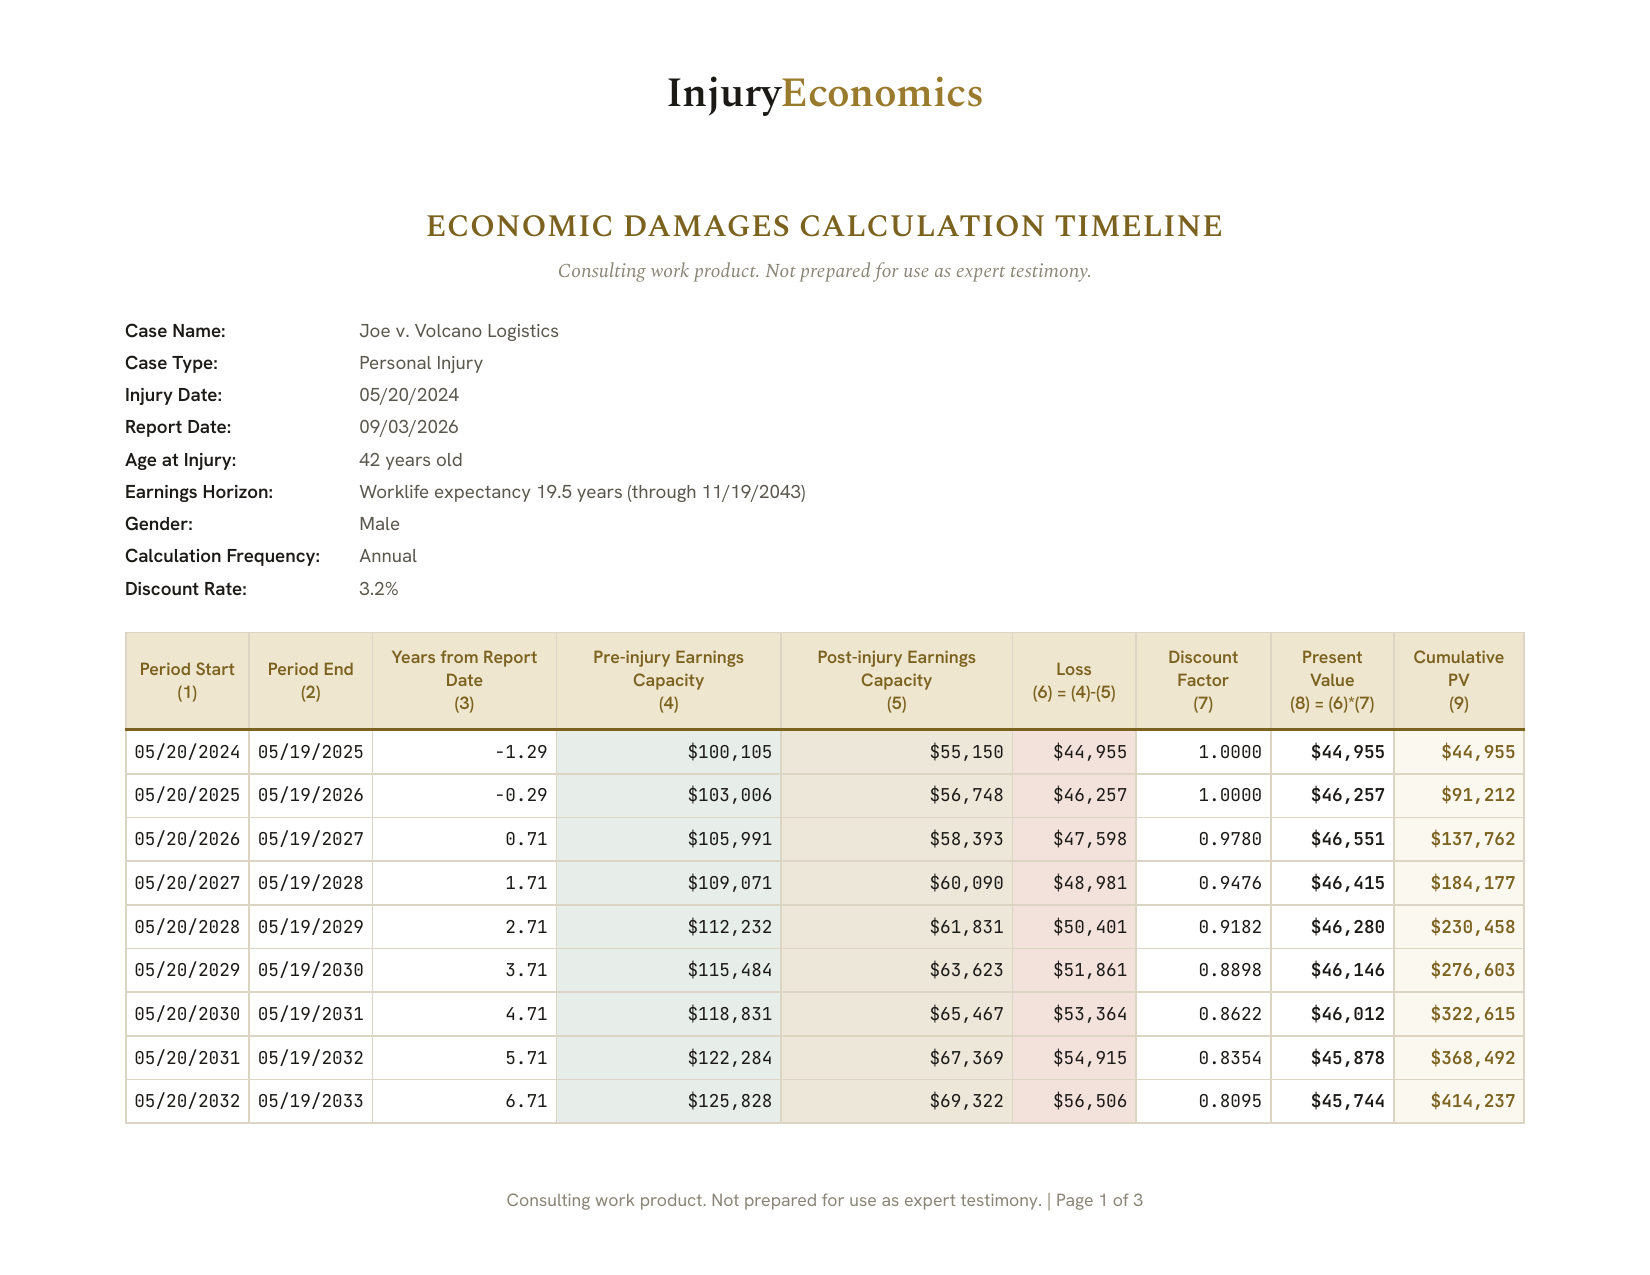Click 'Post-injury Earnings Capacity (5)' header
This screenshot has height=1275, width=1650.
pyautogui.click(x=897, y=681)
